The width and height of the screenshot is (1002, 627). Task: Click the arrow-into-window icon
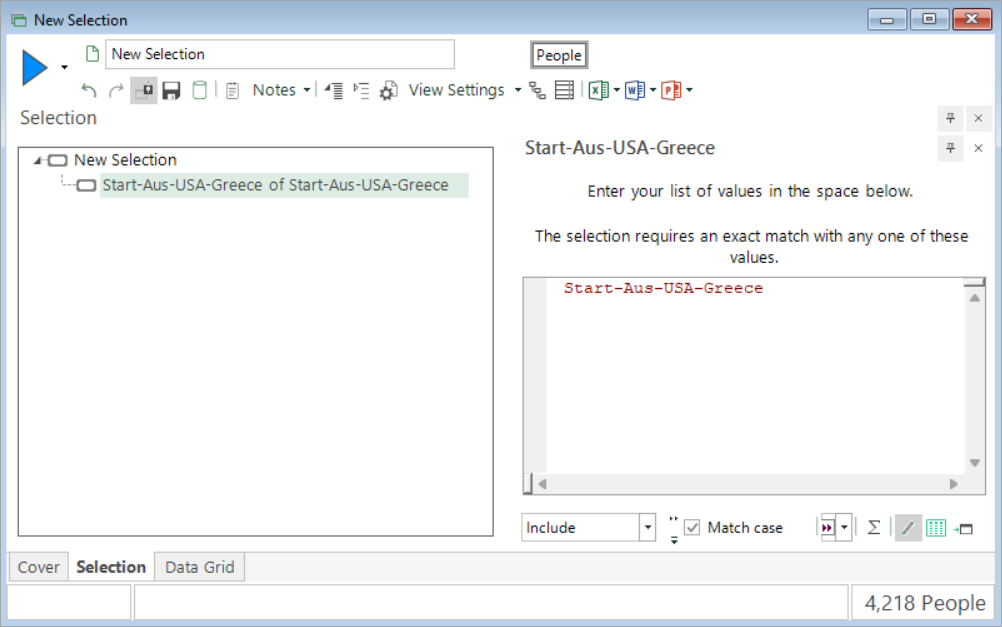pos(963,529)
